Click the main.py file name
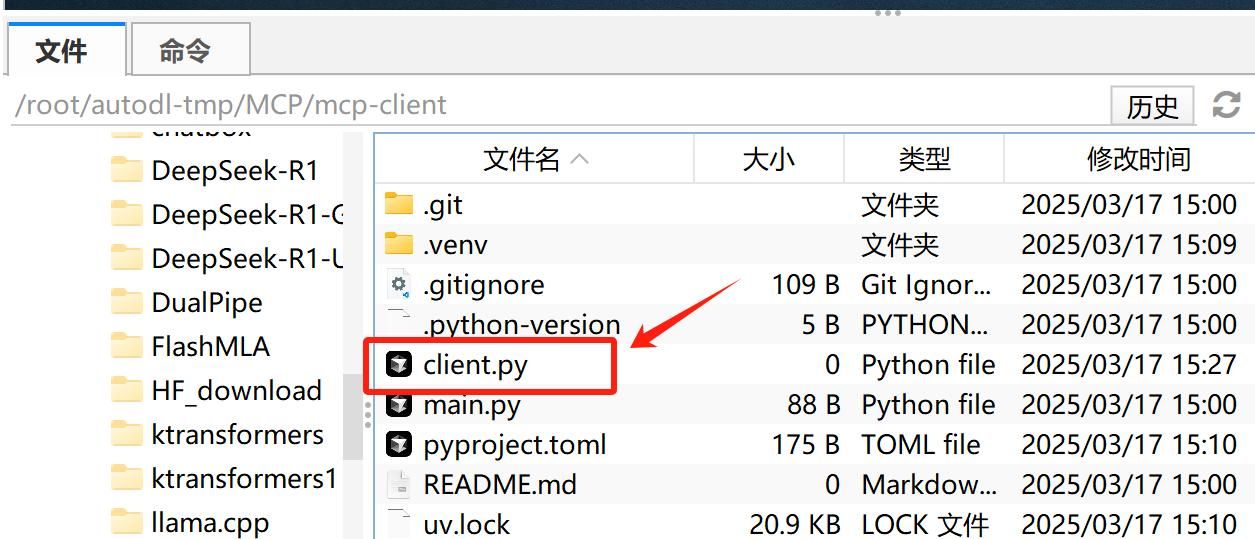This screenshot has width=1255, height=539. tap(472, 404)
